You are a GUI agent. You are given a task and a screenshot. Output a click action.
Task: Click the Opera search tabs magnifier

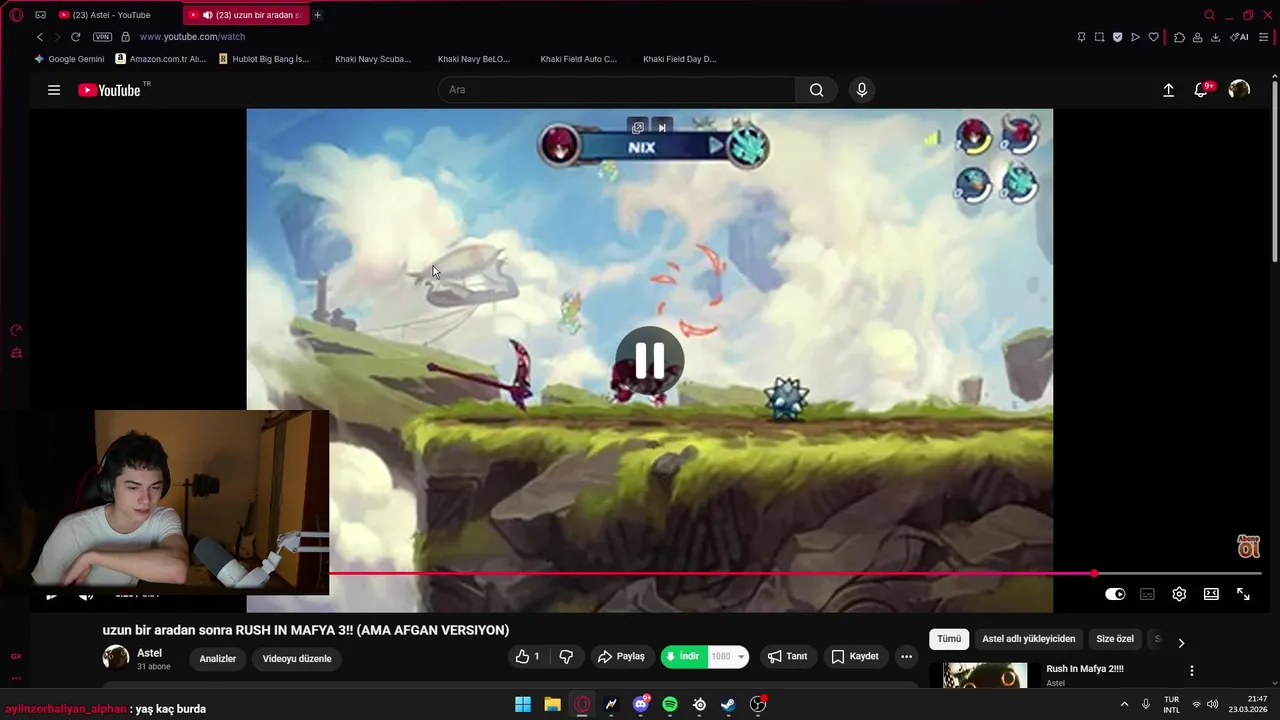click(x=1209, y=15)
